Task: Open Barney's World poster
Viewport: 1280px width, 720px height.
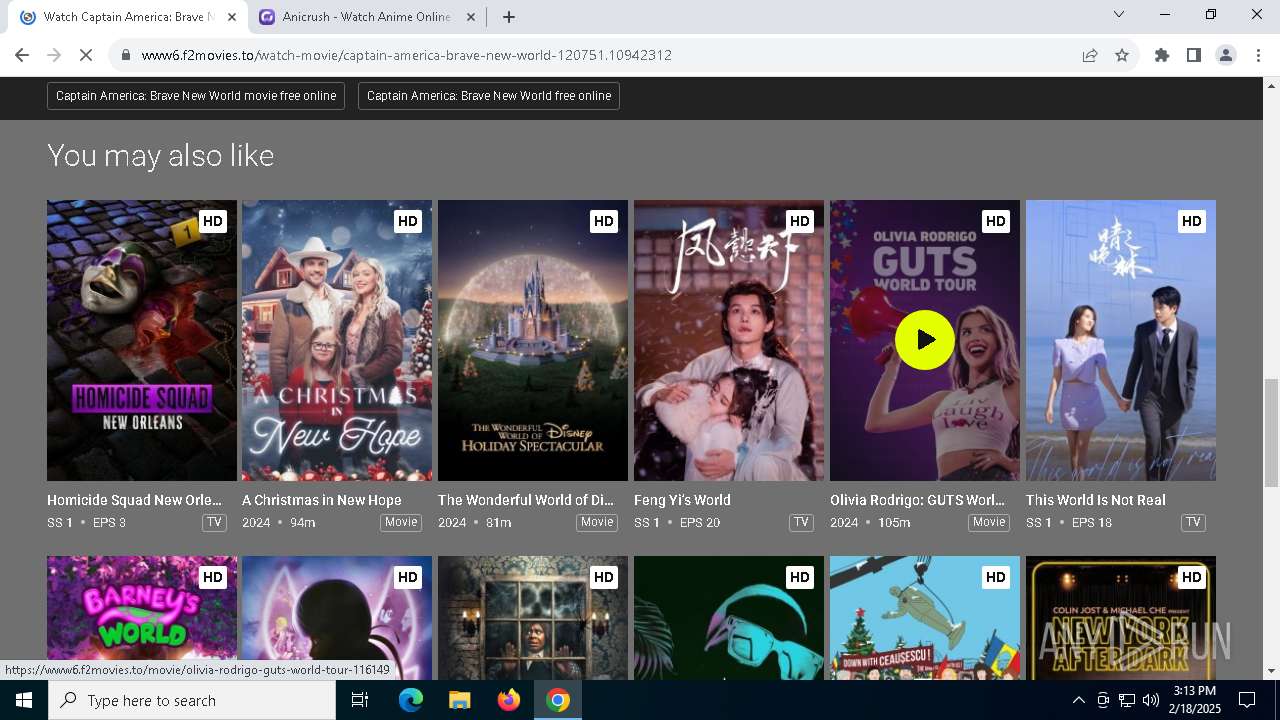Action: (x=142, y=618)
